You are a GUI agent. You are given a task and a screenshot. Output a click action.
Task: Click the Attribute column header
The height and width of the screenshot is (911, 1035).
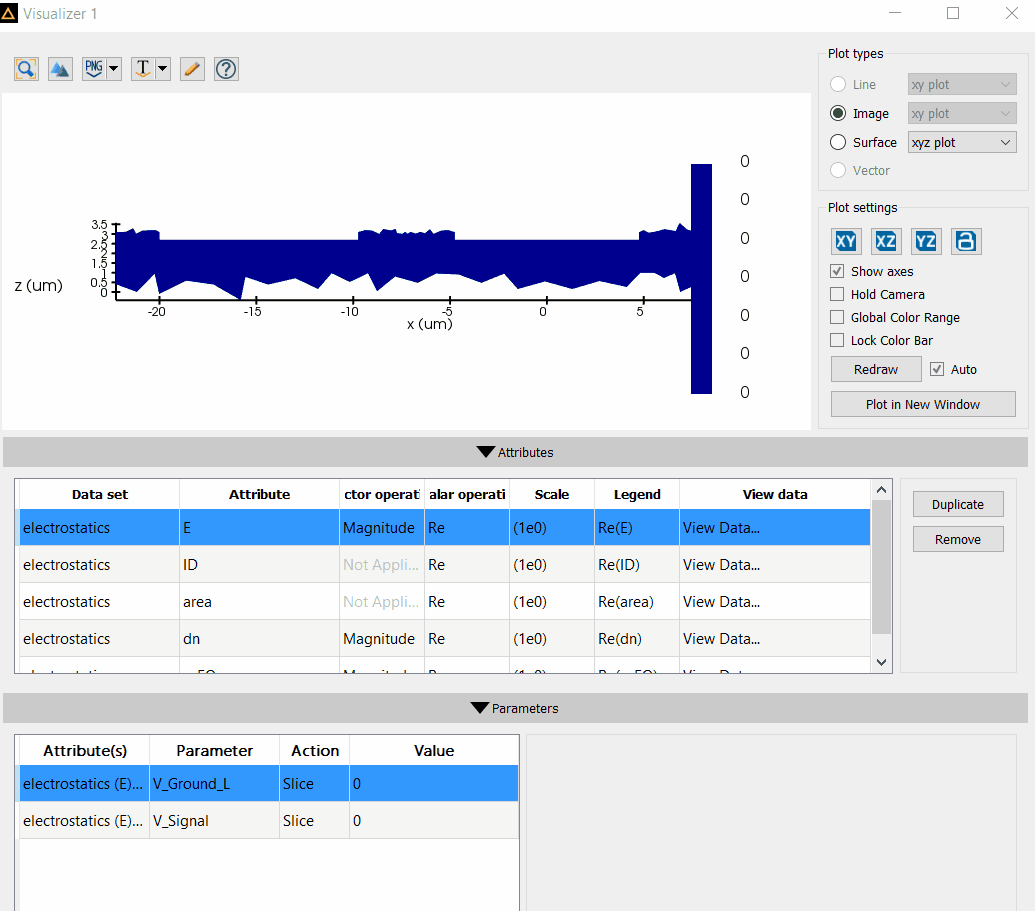click(x=259, y=494)
